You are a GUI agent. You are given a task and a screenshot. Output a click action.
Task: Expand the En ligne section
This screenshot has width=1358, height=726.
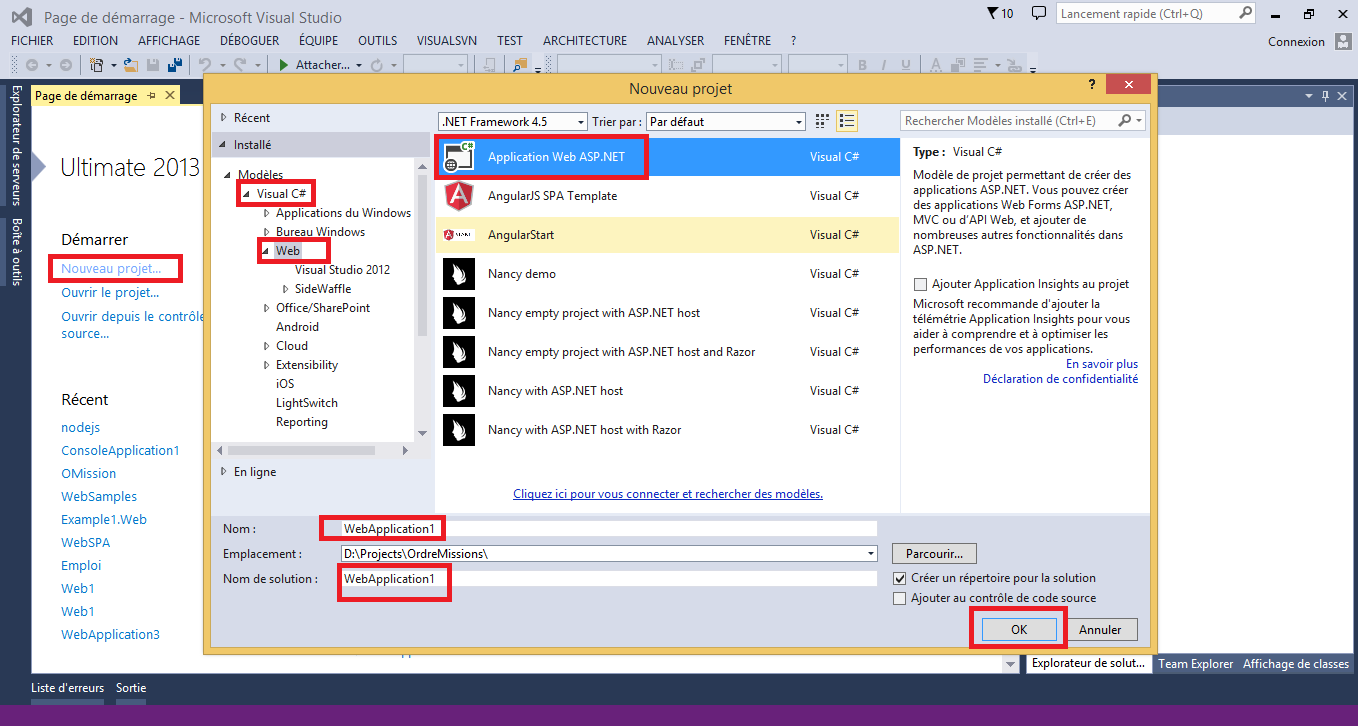point(224,472)
